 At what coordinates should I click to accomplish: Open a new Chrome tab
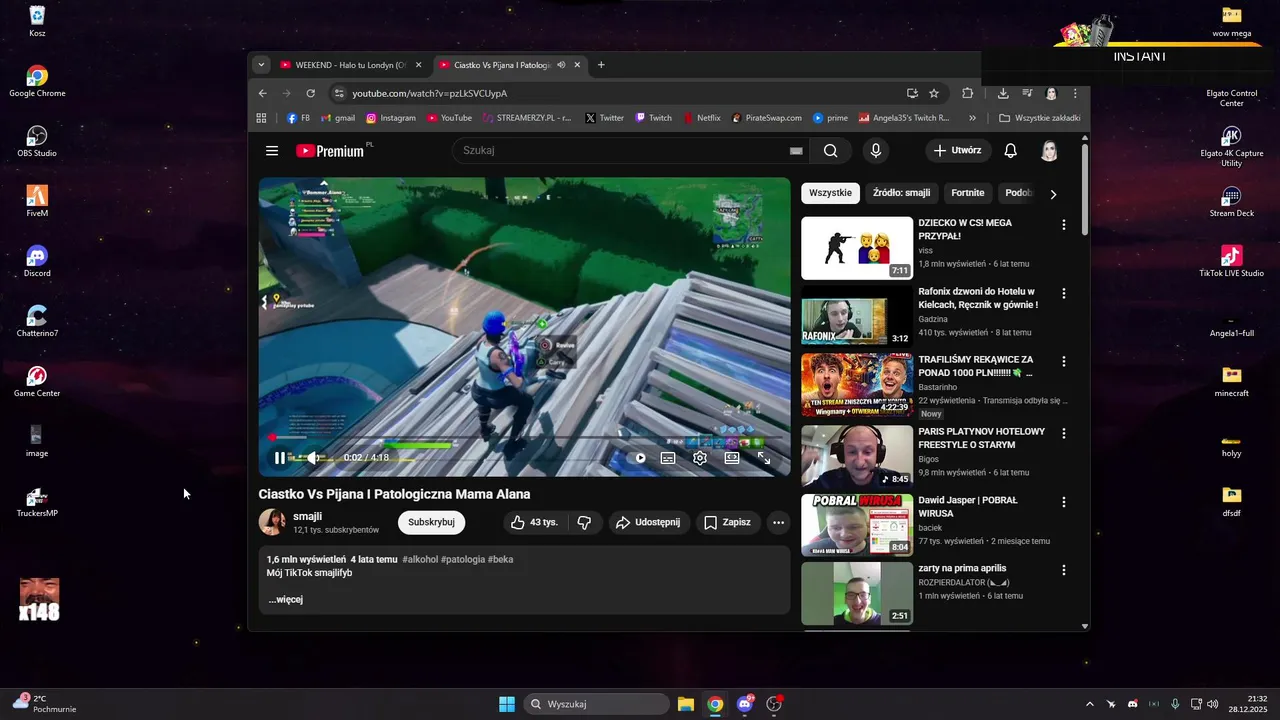pos(601,65)
